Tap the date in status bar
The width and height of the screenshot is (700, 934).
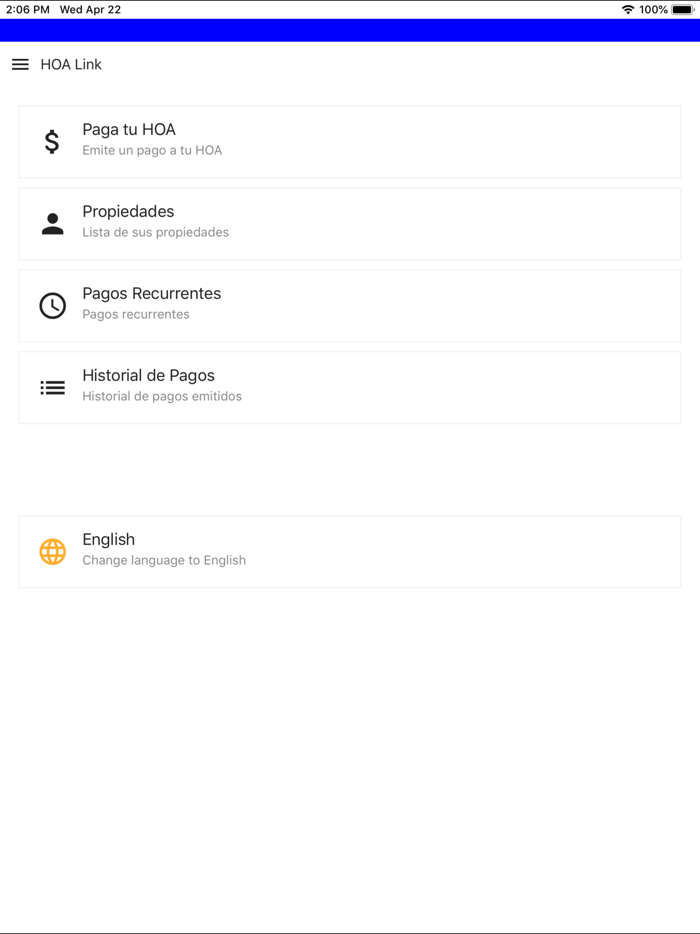[x=90, y=9]
